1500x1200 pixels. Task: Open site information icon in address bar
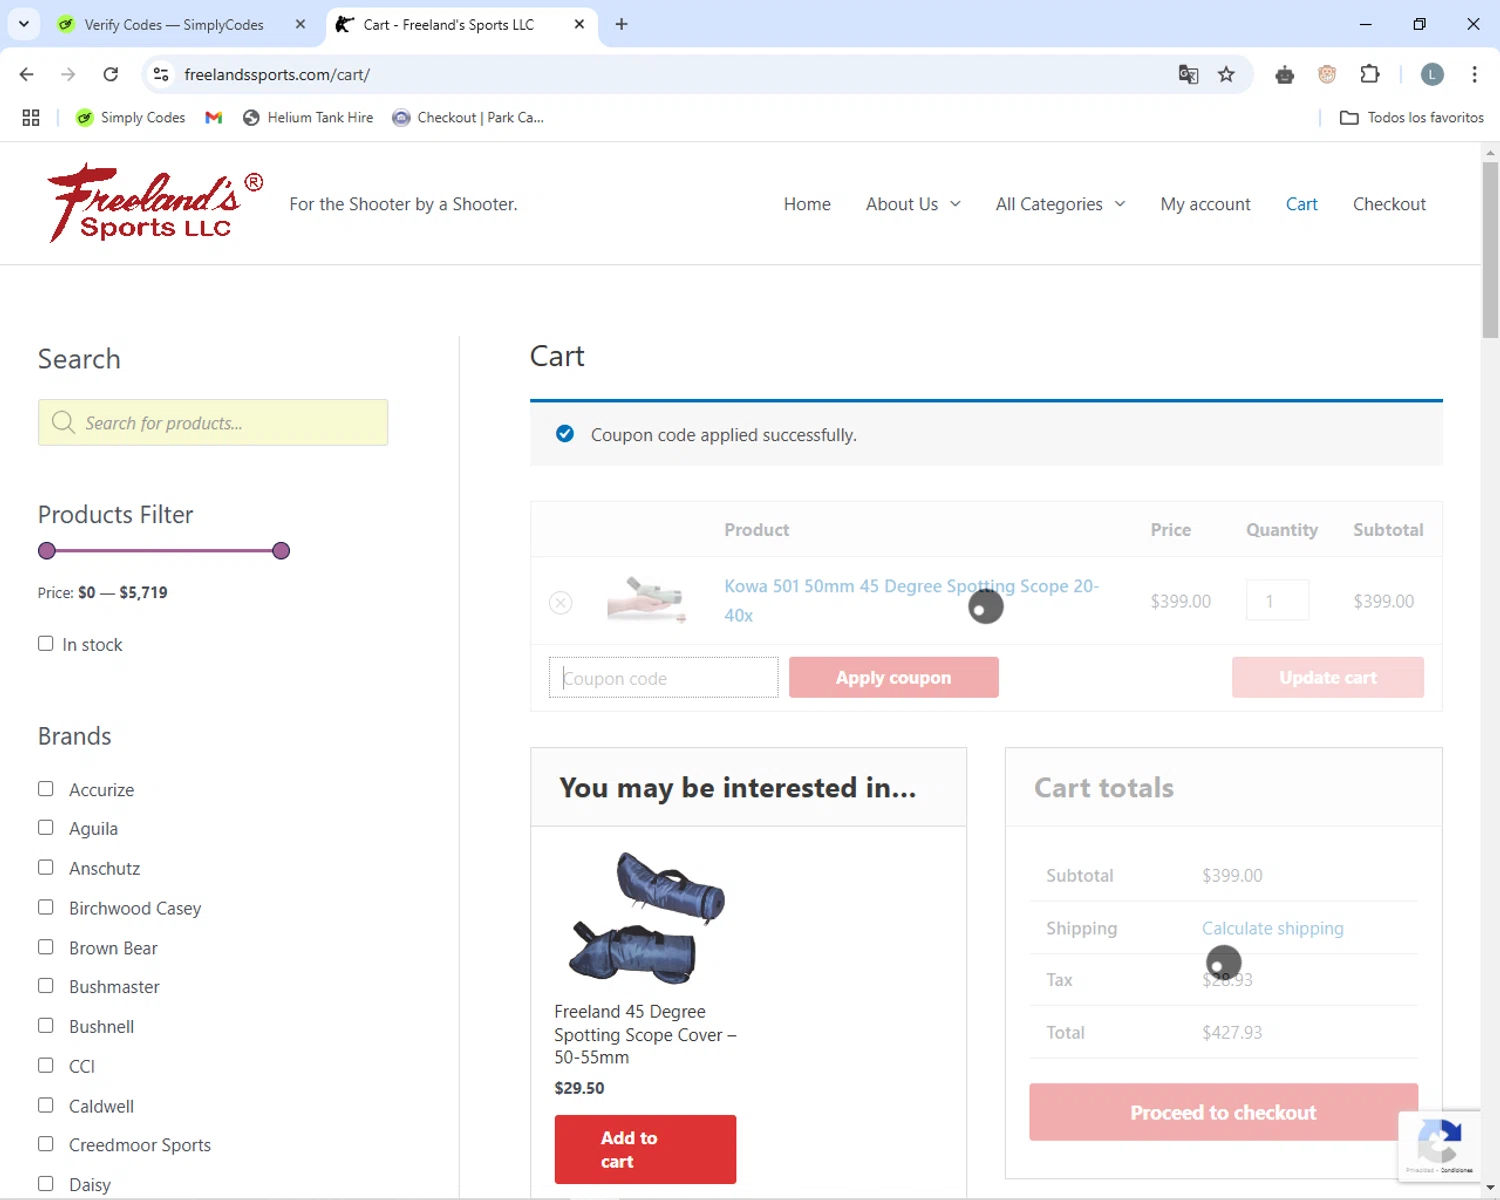tap(161, 74)
